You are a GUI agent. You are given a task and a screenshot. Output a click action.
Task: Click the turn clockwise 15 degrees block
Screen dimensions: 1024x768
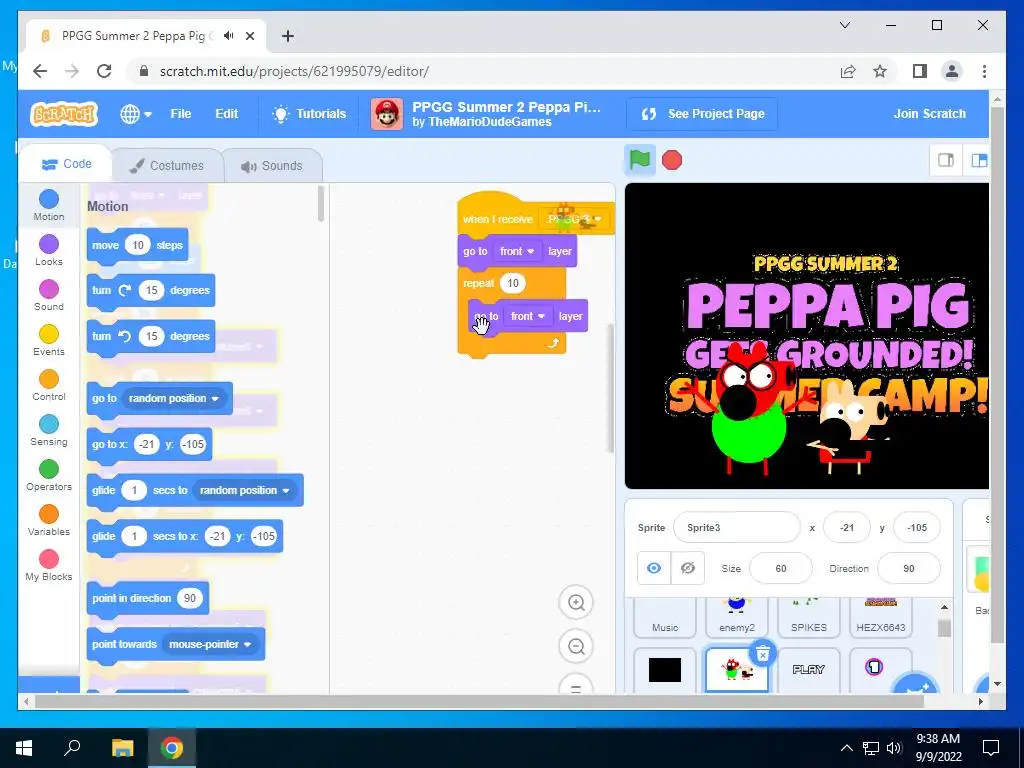click(x=150, y=291)
